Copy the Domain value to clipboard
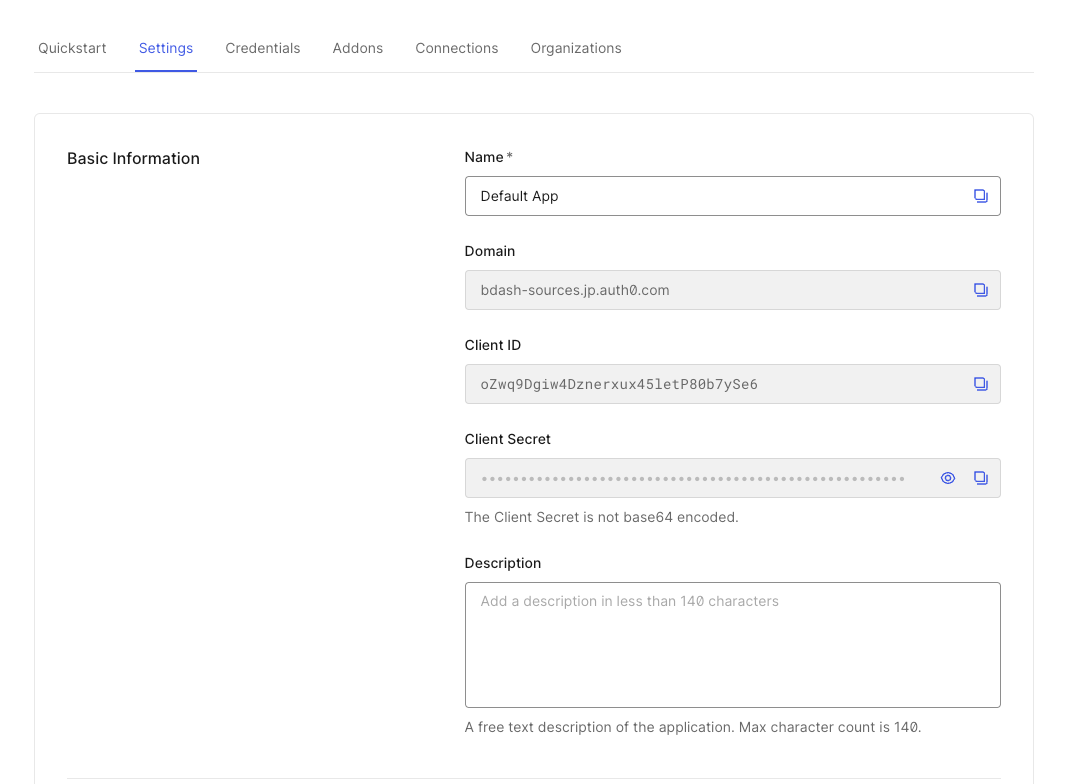This screenshot has height=784, width=1090. [x=981, y=289]
